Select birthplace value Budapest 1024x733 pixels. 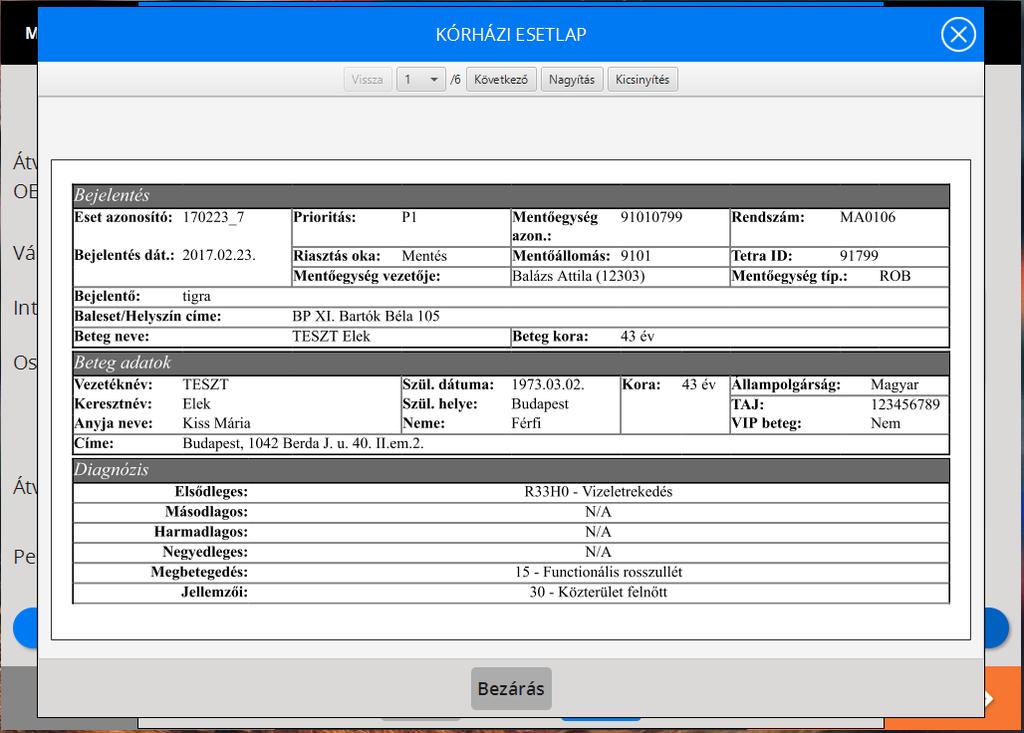coord(540,404)
